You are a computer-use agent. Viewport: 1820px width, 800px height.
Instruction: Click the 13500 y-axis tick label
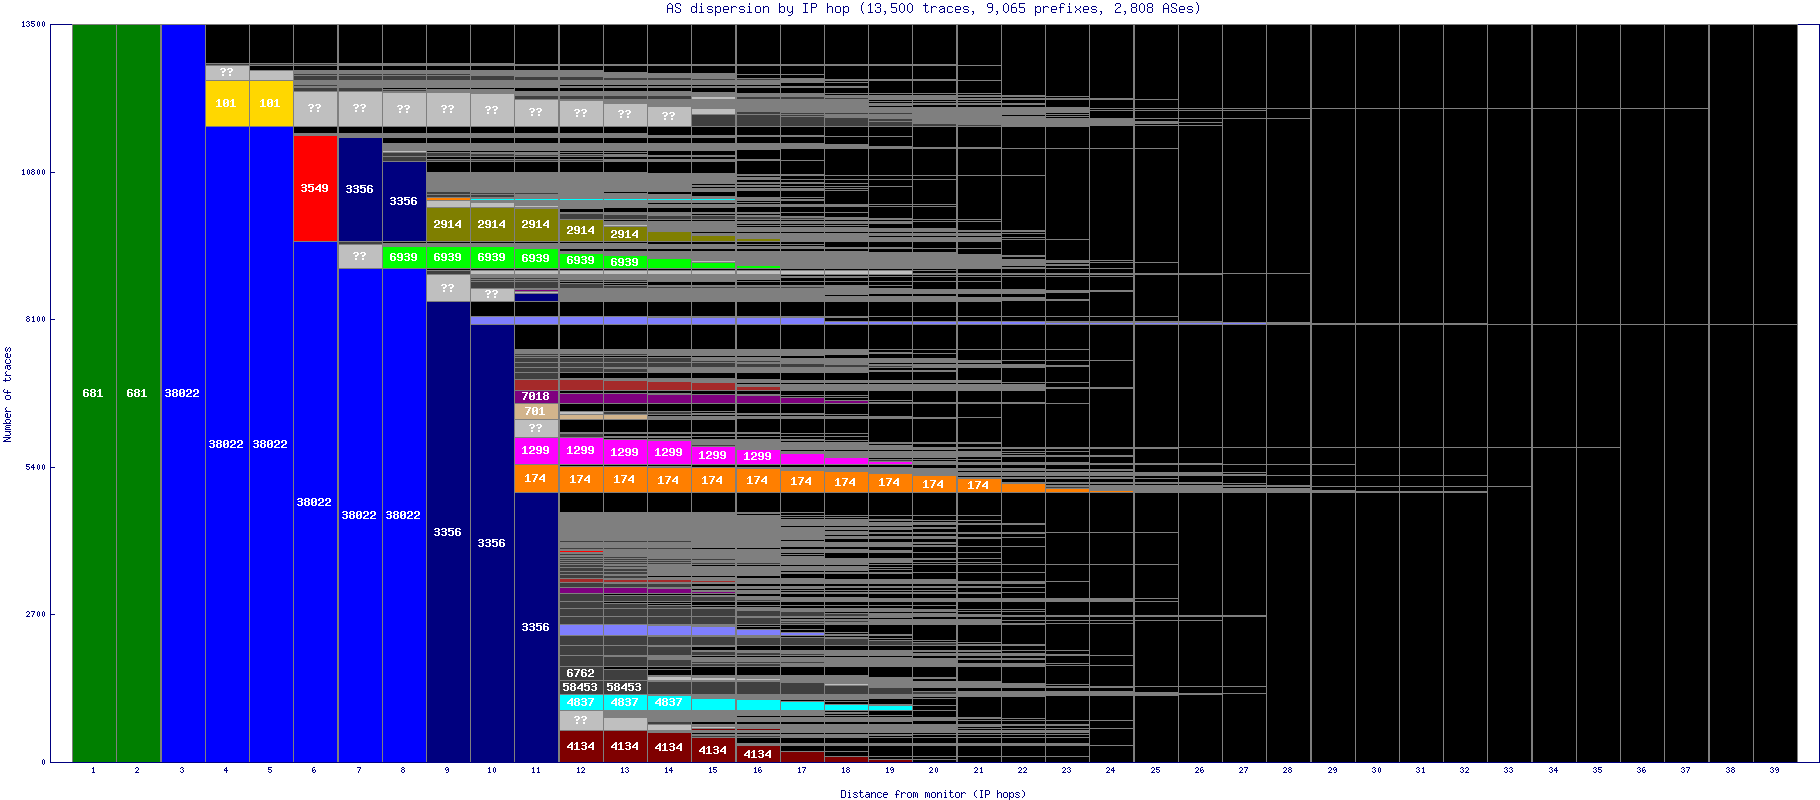pyautogui.click(x=33, y=24)
